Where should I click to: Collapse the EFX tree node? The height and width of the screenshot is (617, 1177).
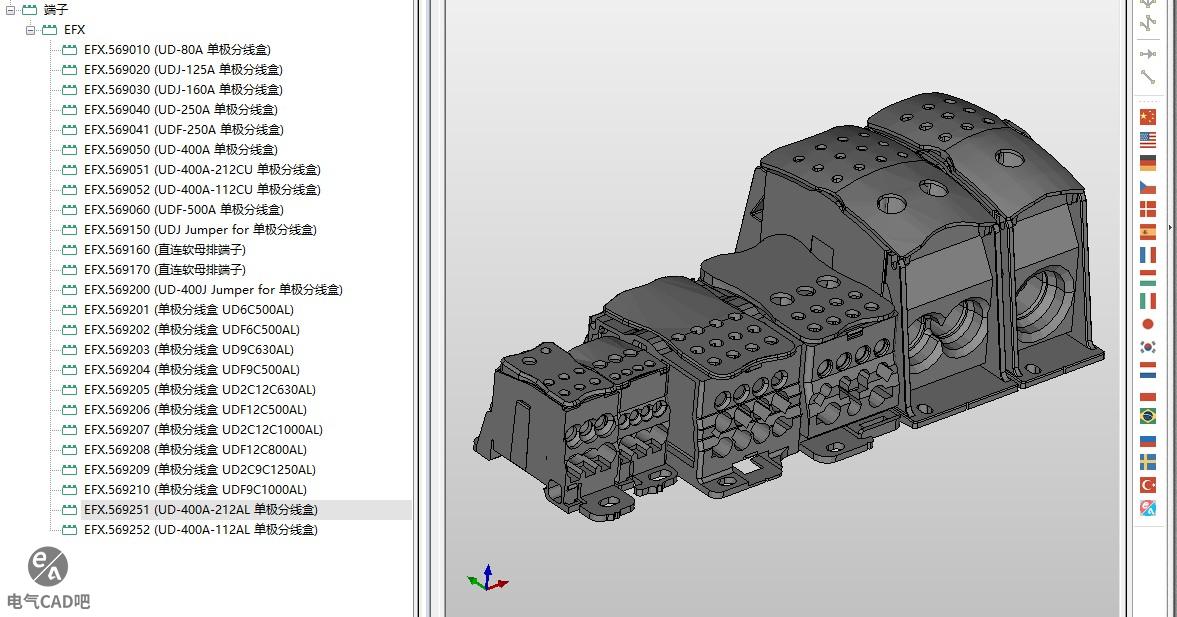31,30
